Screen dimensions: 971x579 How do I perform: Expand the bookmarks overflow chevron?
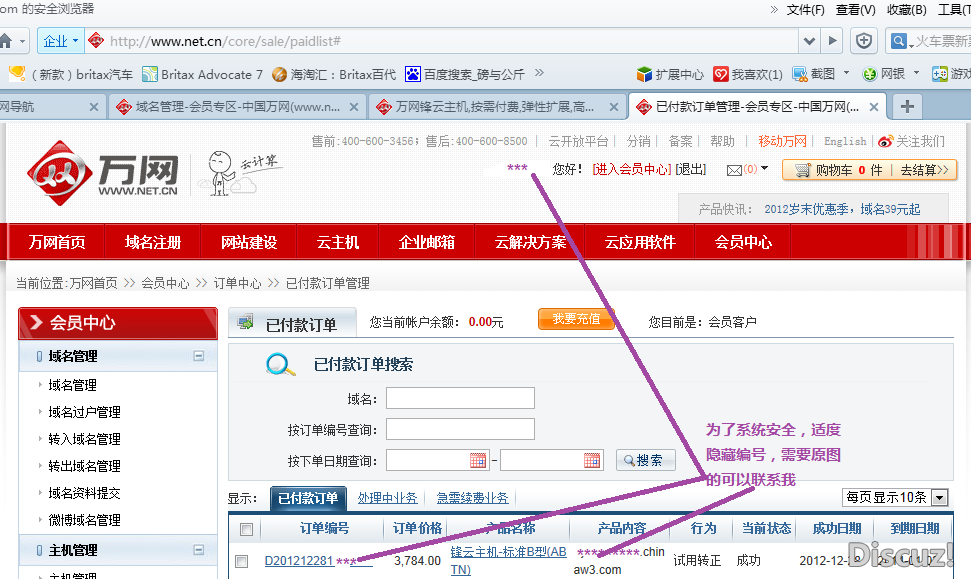click(539, 73)
